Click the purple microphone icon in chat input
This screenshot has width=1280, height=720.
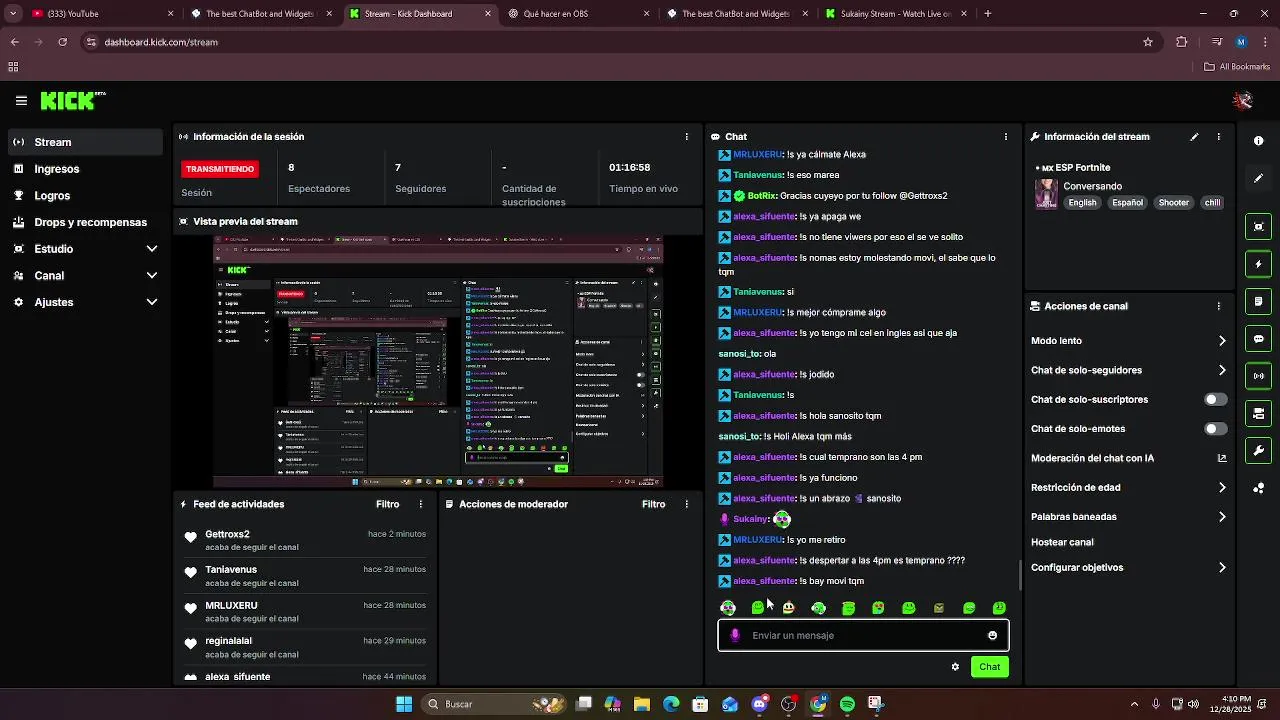click(x=735, y=636)
